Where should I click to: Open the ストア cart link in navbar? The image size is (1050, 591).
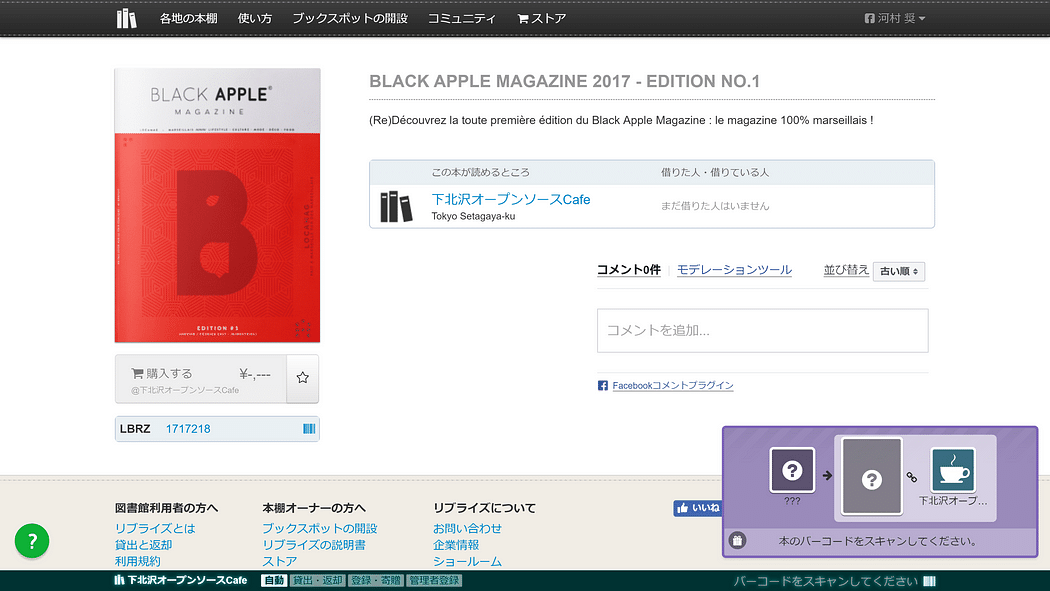click(542, 18)
